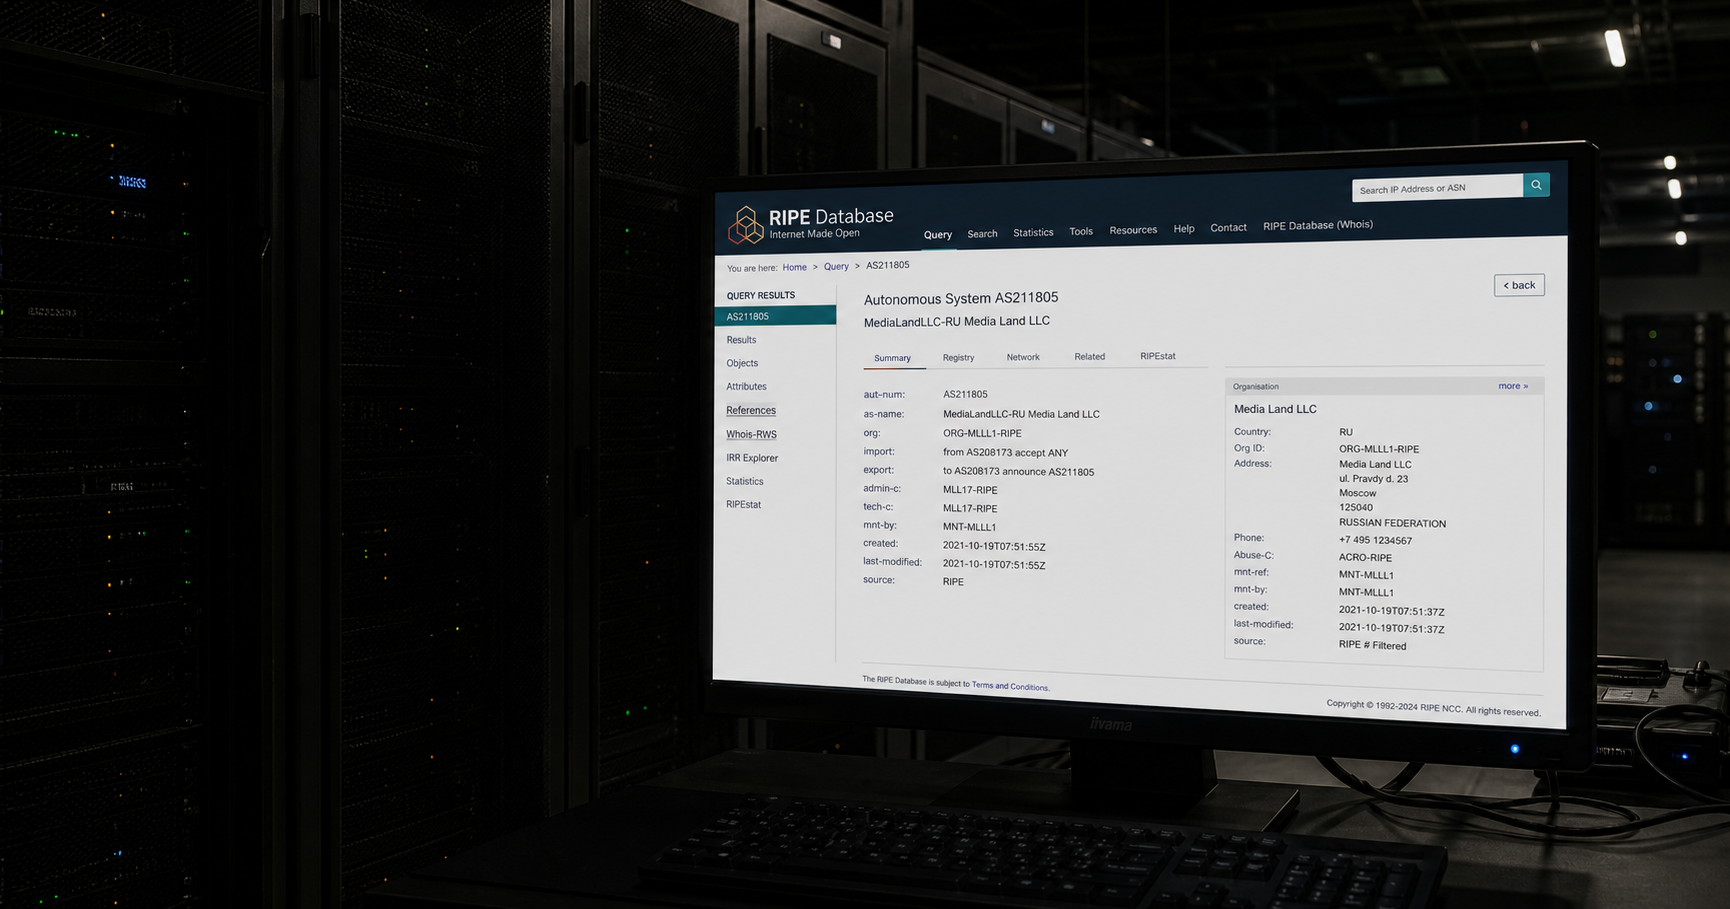Click the search magnifier icon
The height and width of the screenshot is (909, 1730).
pos(1536,185)
